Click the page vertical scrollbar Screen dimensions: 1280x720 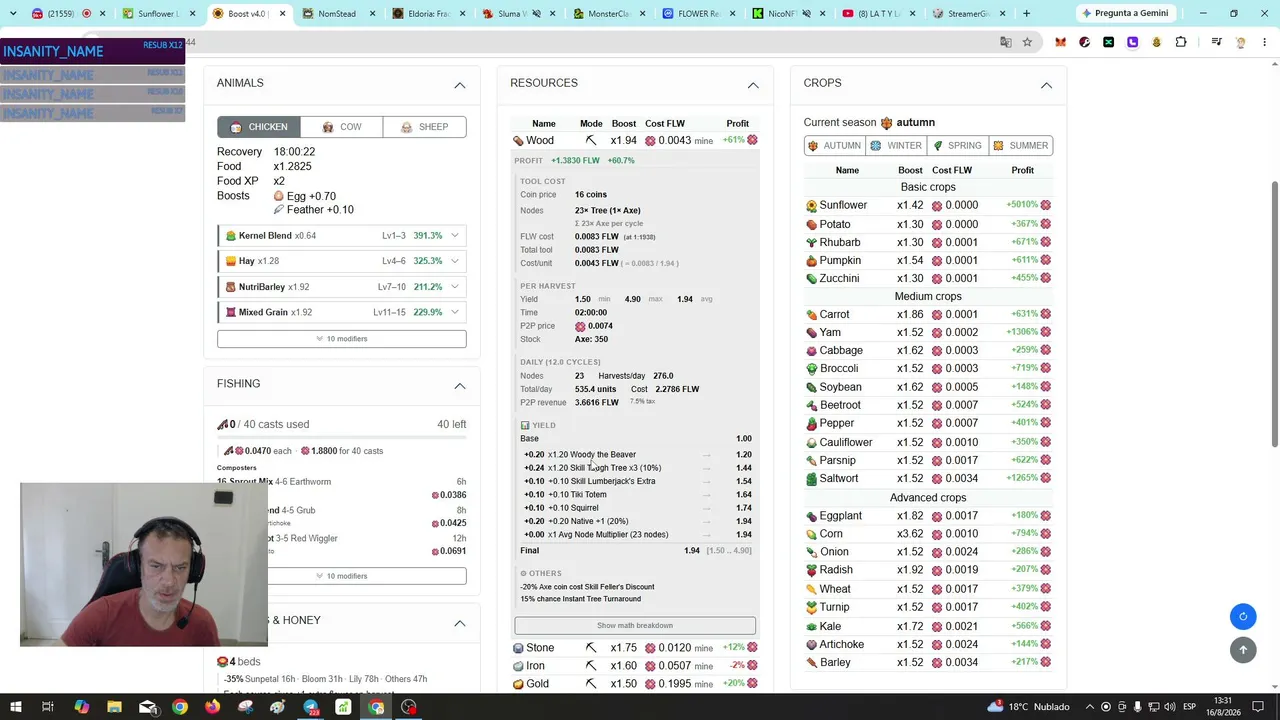point(1274,313)
